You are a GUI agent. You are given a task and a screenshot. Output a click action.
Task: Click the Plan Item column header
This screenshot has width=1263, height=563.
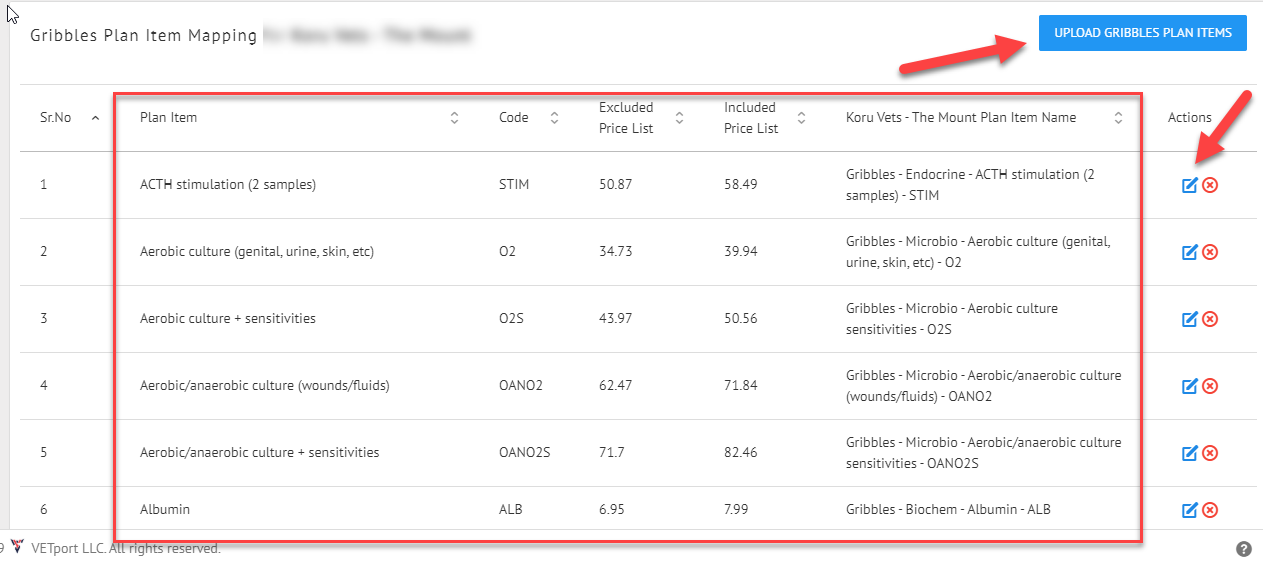[x=168, y=118]
